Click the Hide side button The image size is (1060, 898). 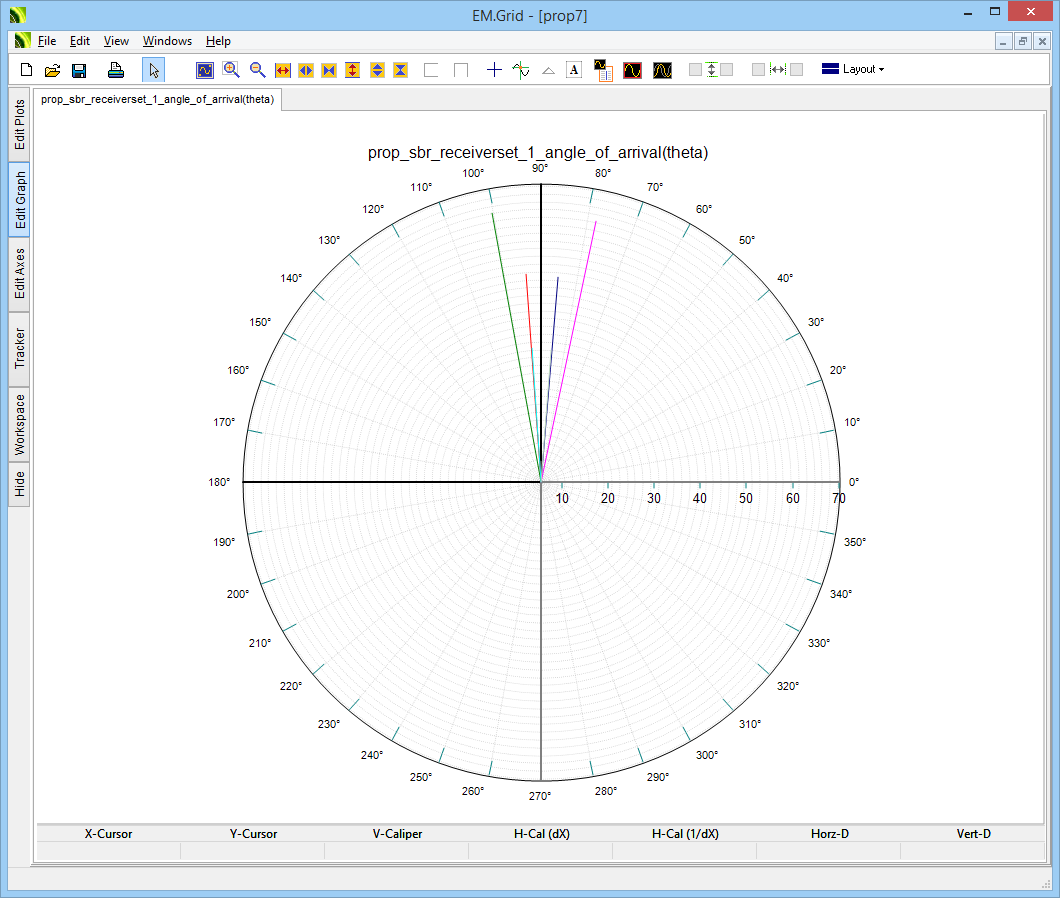pyautogui.click(x=20, y=485)
